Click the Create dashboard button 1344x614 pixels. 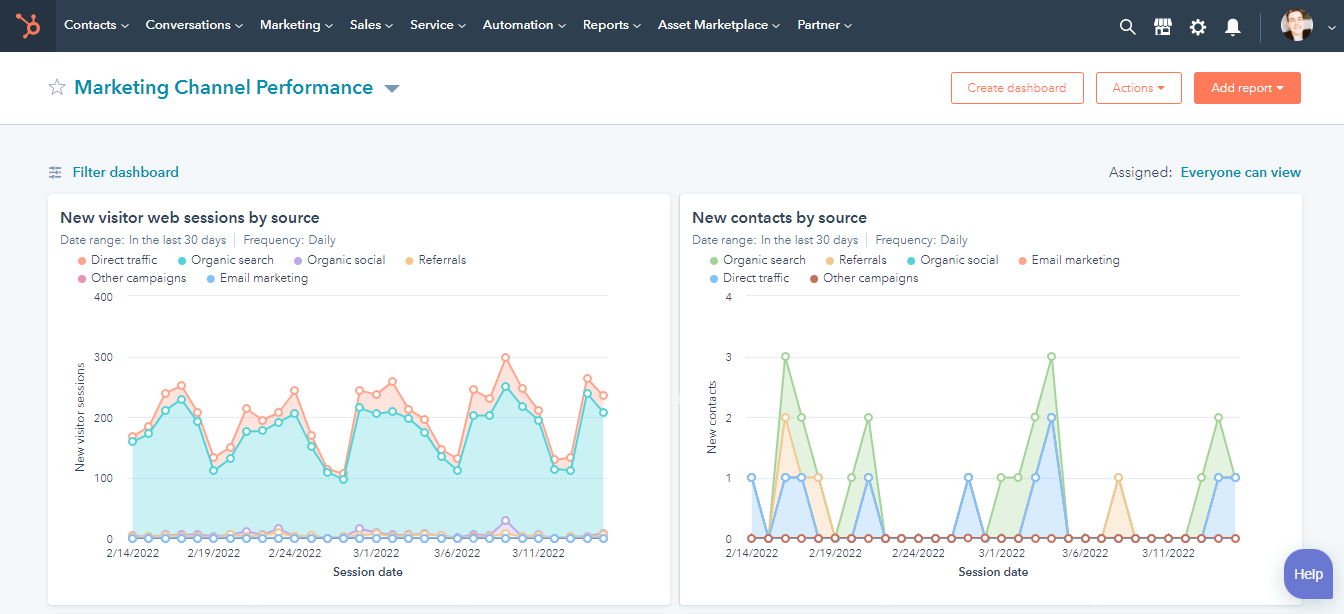click(1017, 87)
